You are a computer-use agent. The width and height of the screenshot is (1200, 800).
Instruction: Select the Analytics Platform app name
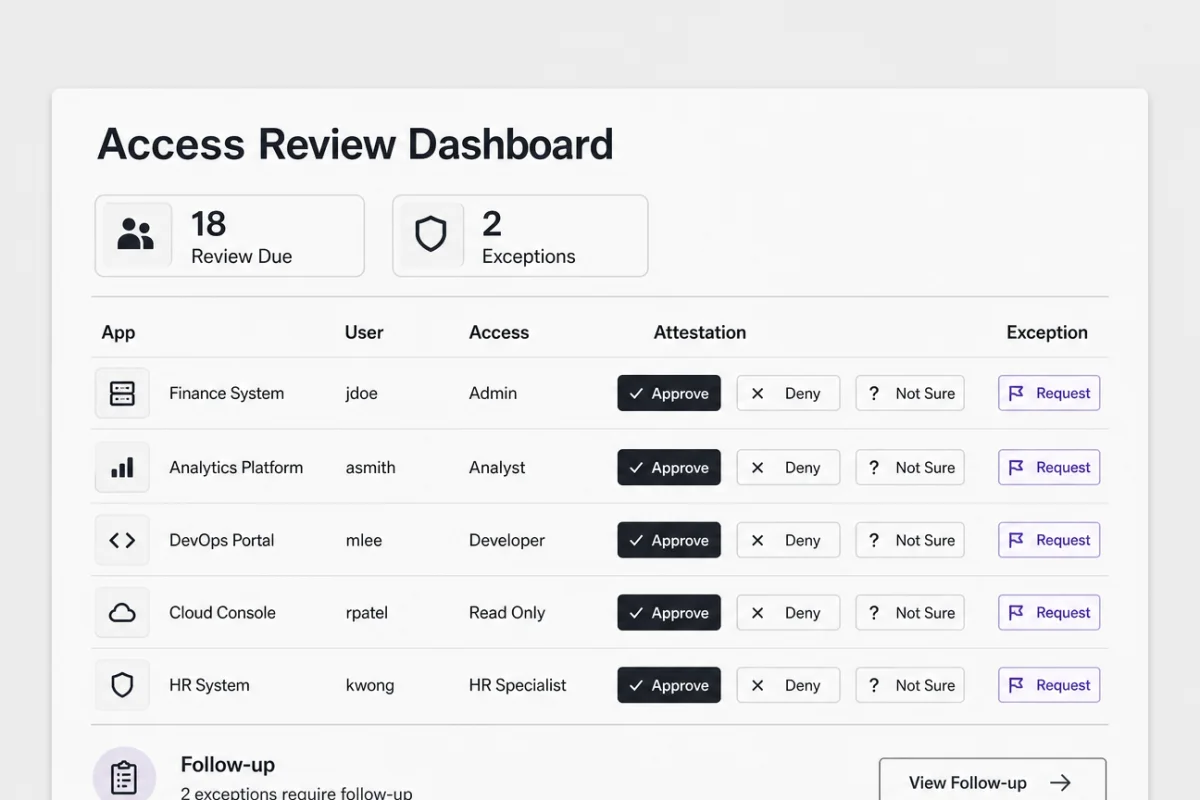point(236,467)
